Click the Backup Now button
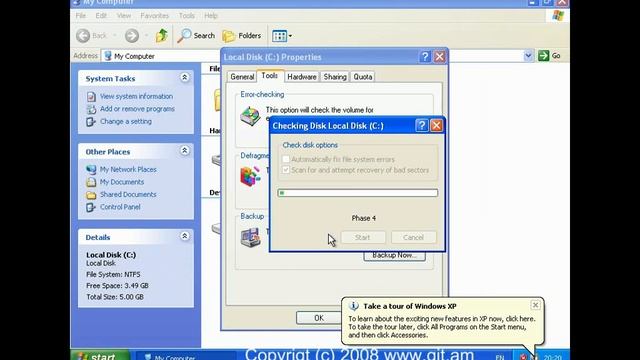Screen dimensions: 640x360 (394, 256)
